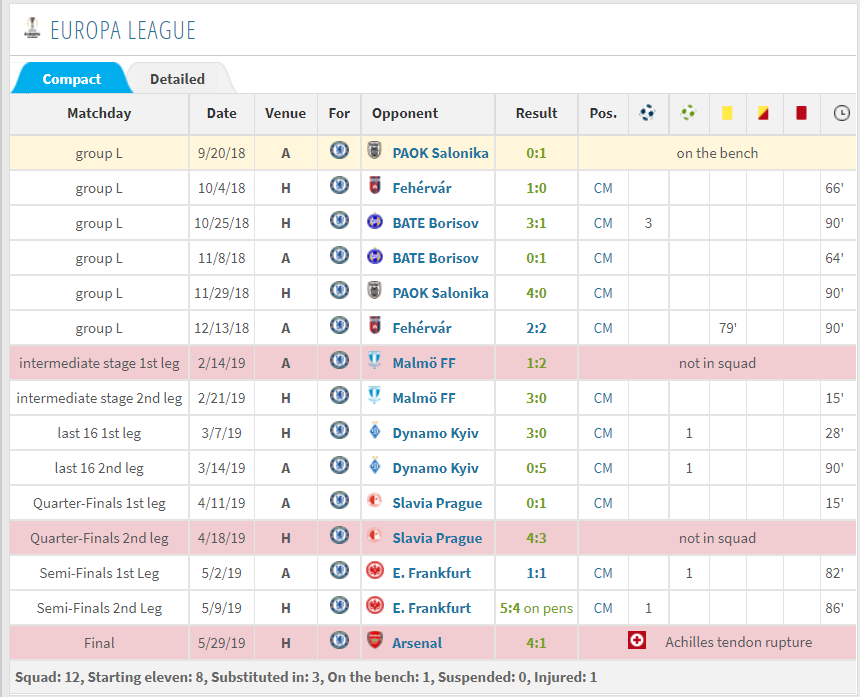Viewport: 860px width, 697px height.
Task: Click E. Frankfurt crest in 5/9/19 row
Action: coord(375,606)
